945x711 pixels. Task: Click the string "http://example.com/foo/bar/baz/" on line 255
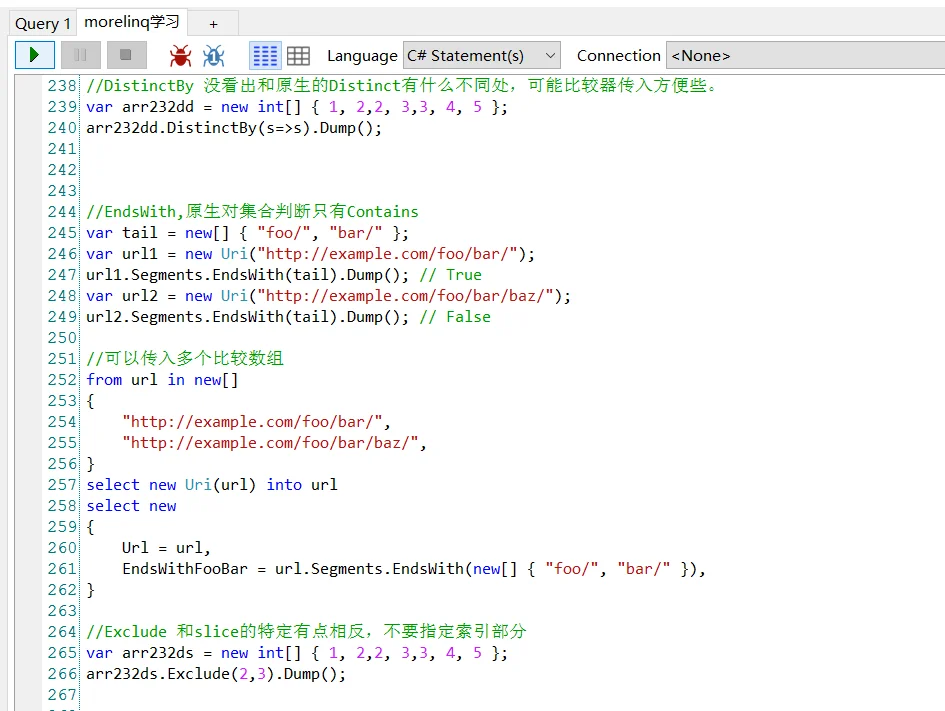[271, 443]
